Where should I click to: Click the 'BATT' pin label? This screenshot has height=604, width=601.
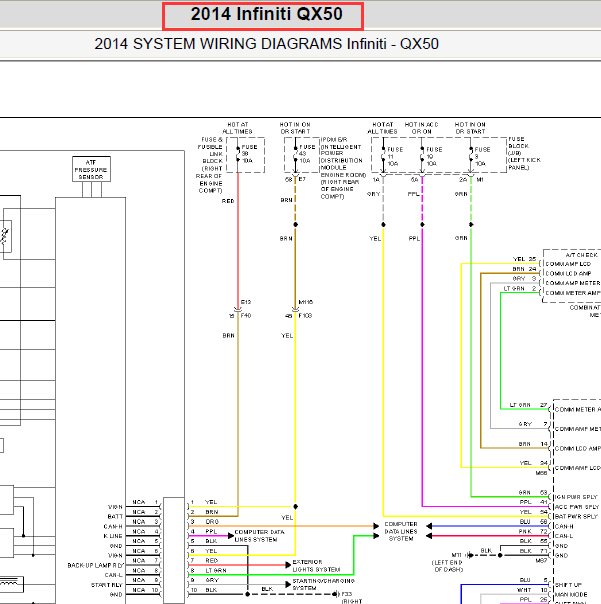pyautogui.click(x=115, y=517)
